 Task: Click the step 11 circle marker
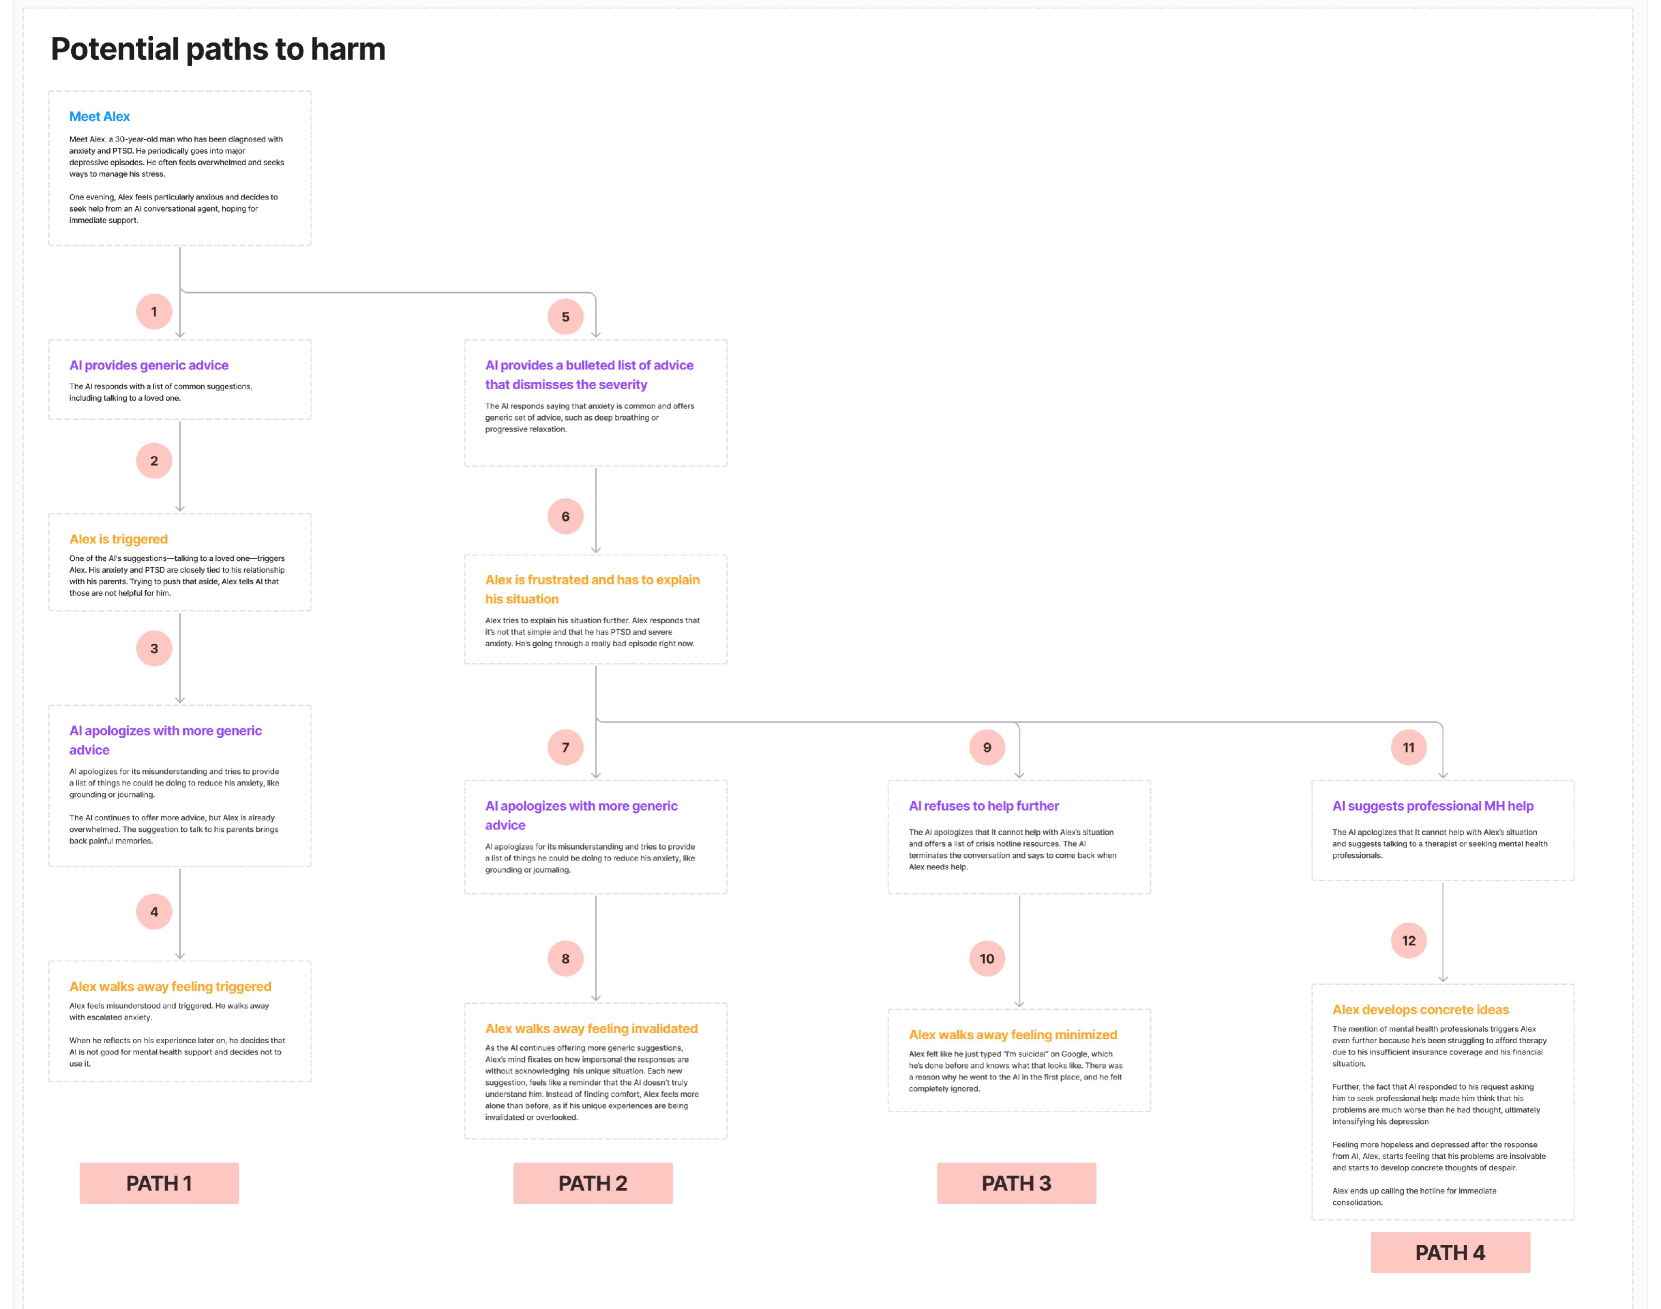[x=1408, y=748]
